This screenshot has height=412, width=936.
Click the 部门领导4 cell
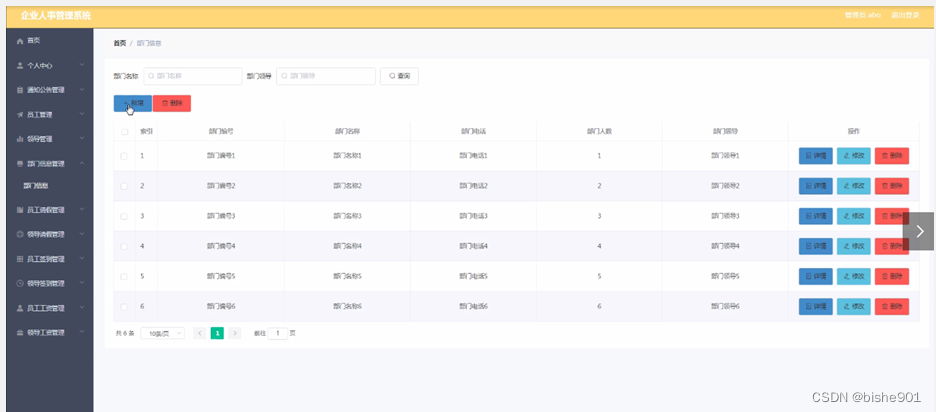(725, 246)
